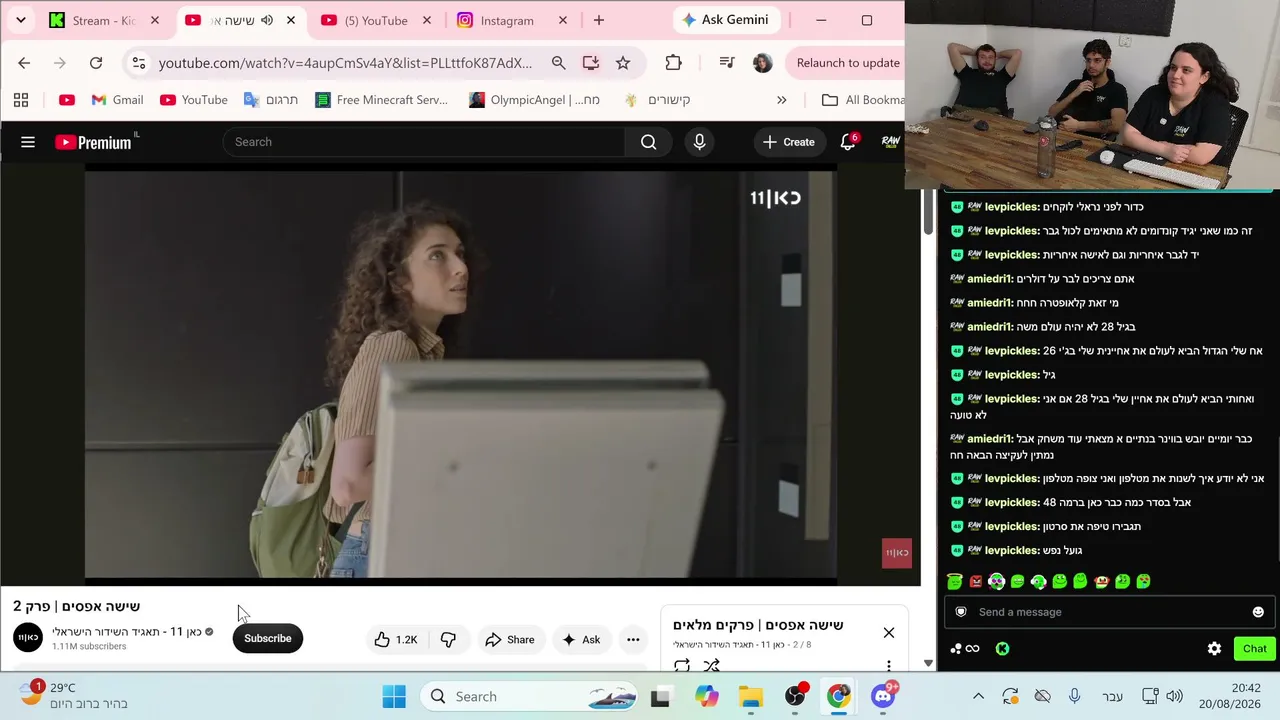
Task: Share the video
Action: tap(509, 639)
